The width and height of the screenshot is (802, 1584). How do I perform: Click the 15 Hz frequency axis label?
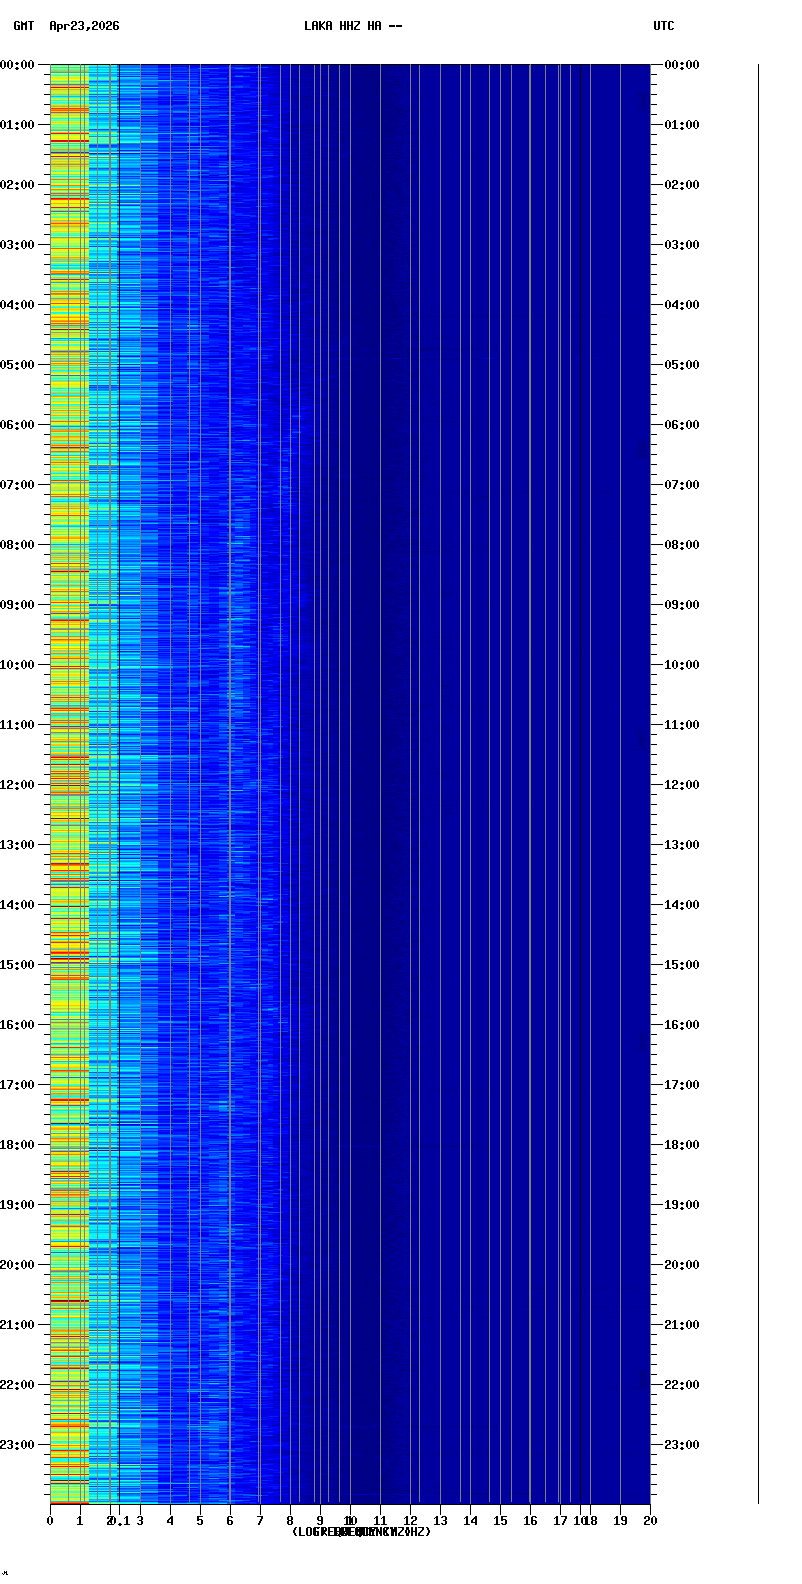pyautogui.click(x=500, y=1521)
